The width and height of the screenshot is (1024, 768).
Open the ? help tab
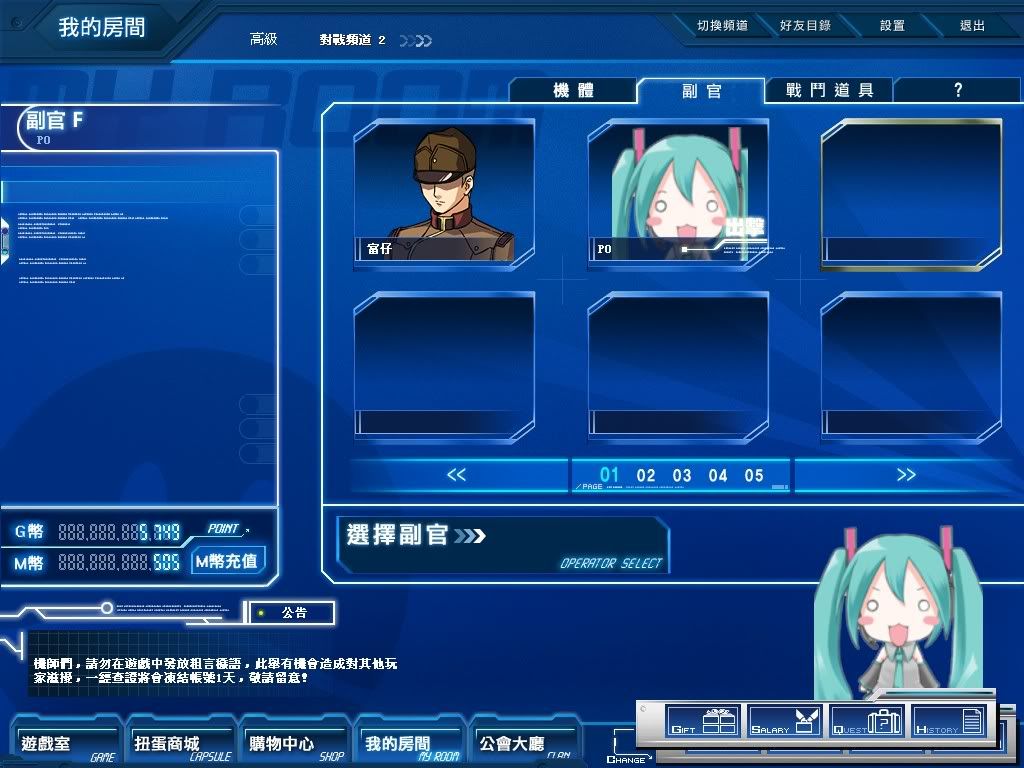coord(957,91)
